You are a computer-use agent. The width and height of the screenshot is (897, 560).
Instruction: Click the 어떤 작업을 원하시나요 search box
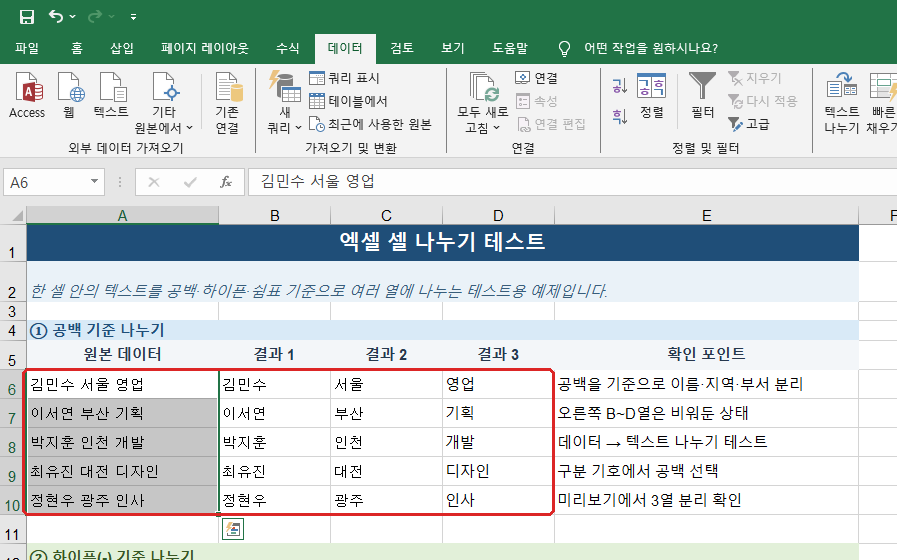650,48
